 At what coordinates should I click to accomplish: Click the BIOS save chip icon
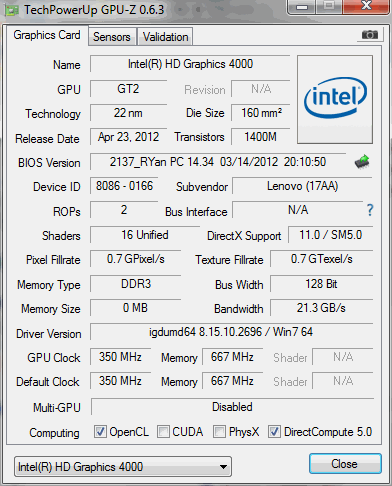(362, 162)
